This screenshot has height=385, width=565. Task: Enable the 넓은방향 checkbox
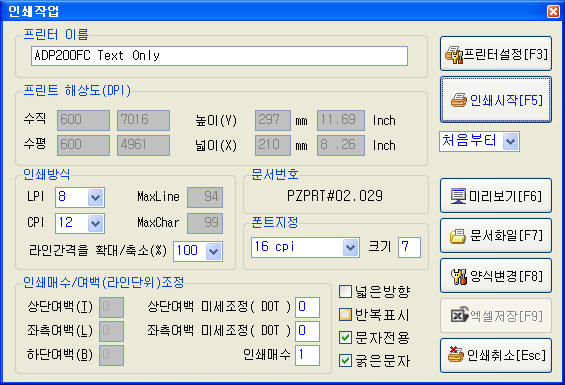pyautogui.click(x=346, y=291)
